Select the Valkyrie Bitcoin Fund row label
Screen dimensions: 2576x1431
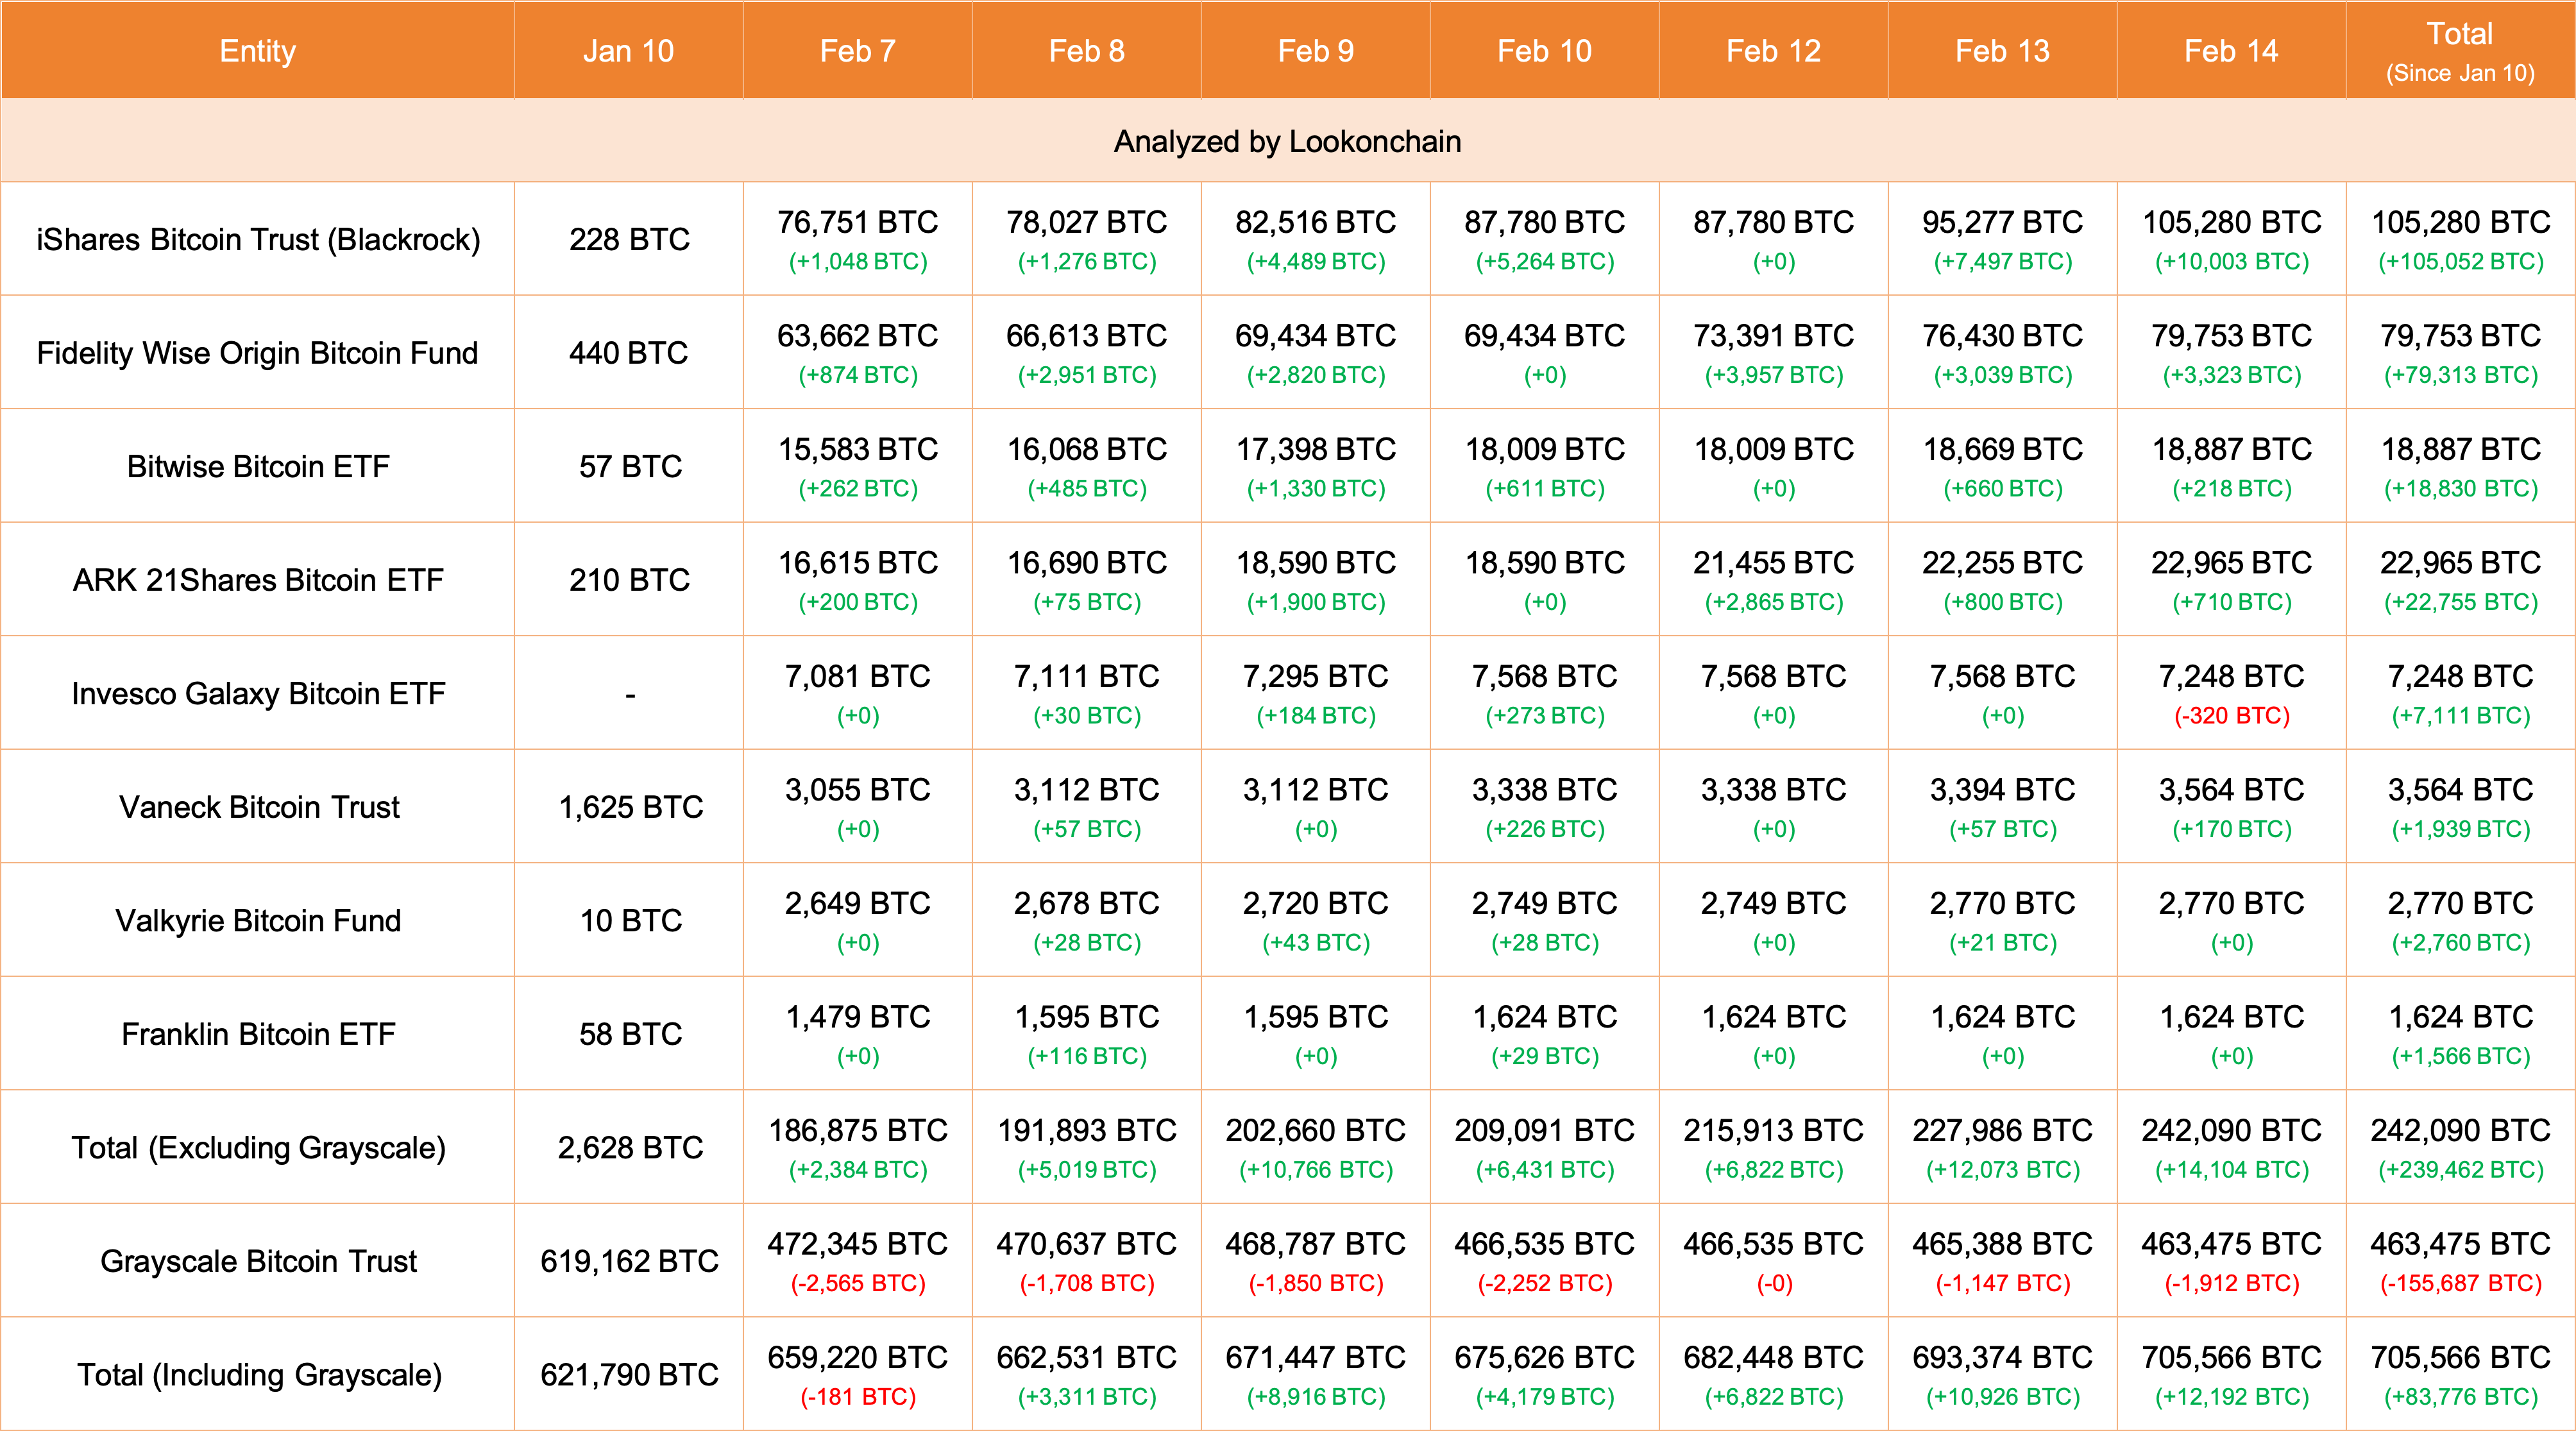click(258, 921)
